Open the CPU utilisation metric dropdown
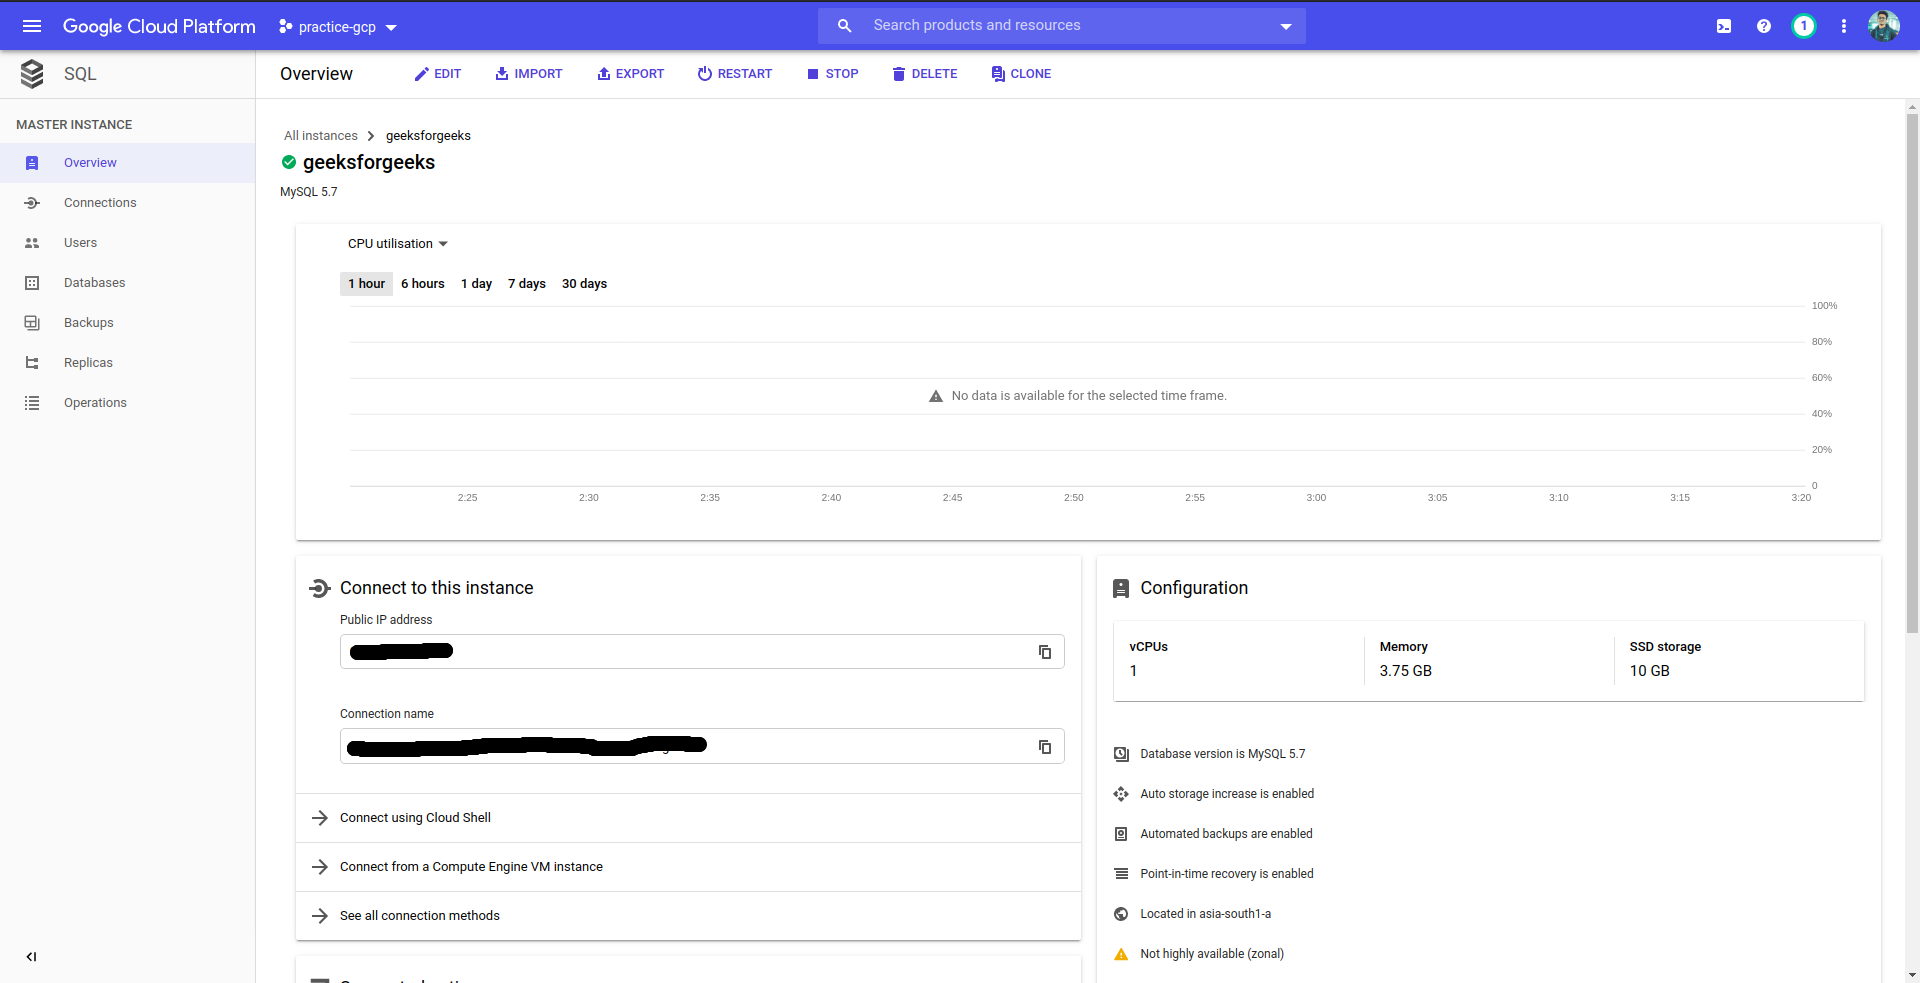 pyautogui.click(x=398, y=244)
